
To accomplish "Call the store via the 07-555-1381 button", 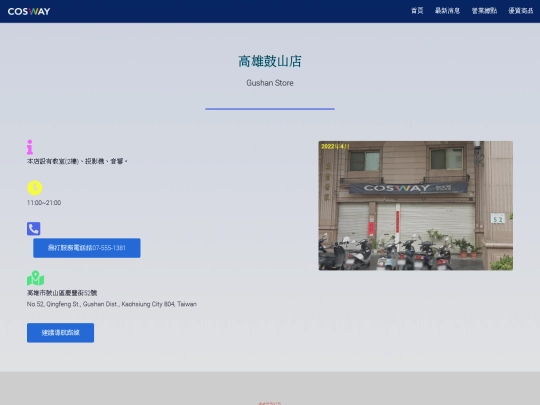I will point(87,248).
